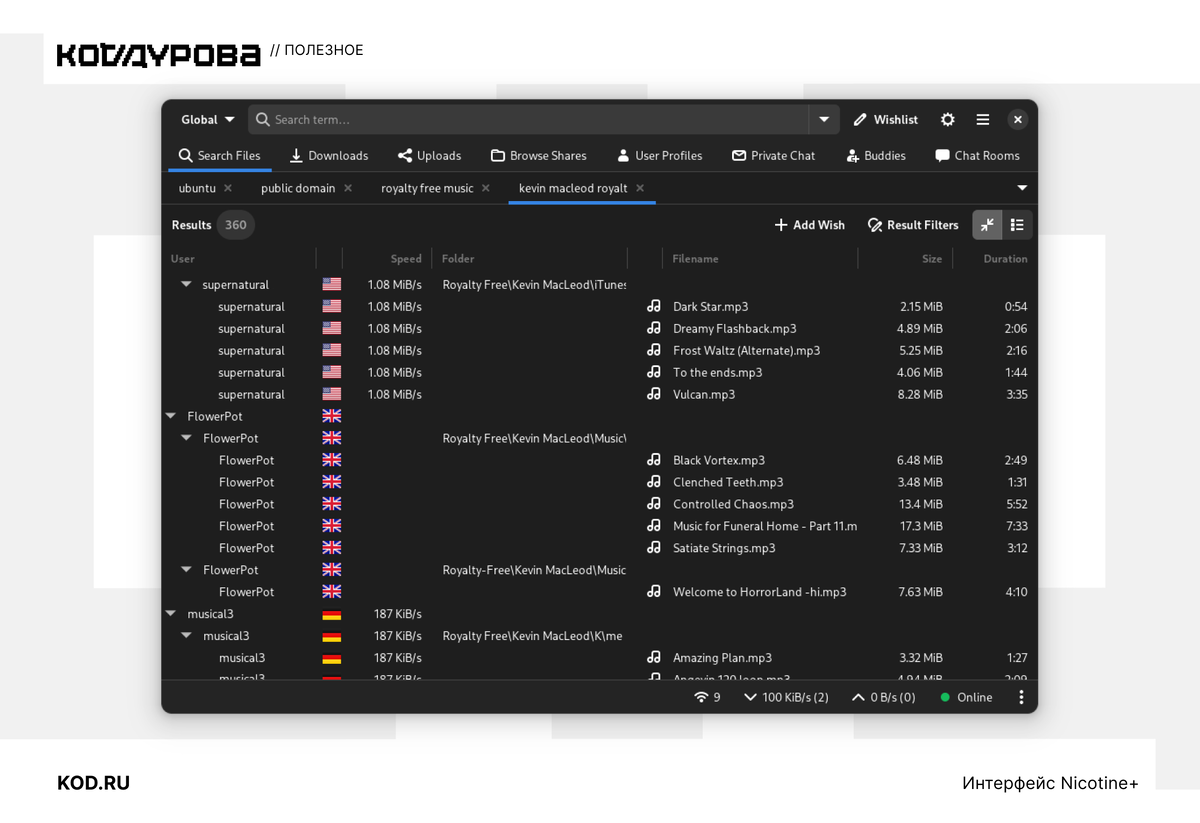Click the Results 360 count badge

click(236, 225)
